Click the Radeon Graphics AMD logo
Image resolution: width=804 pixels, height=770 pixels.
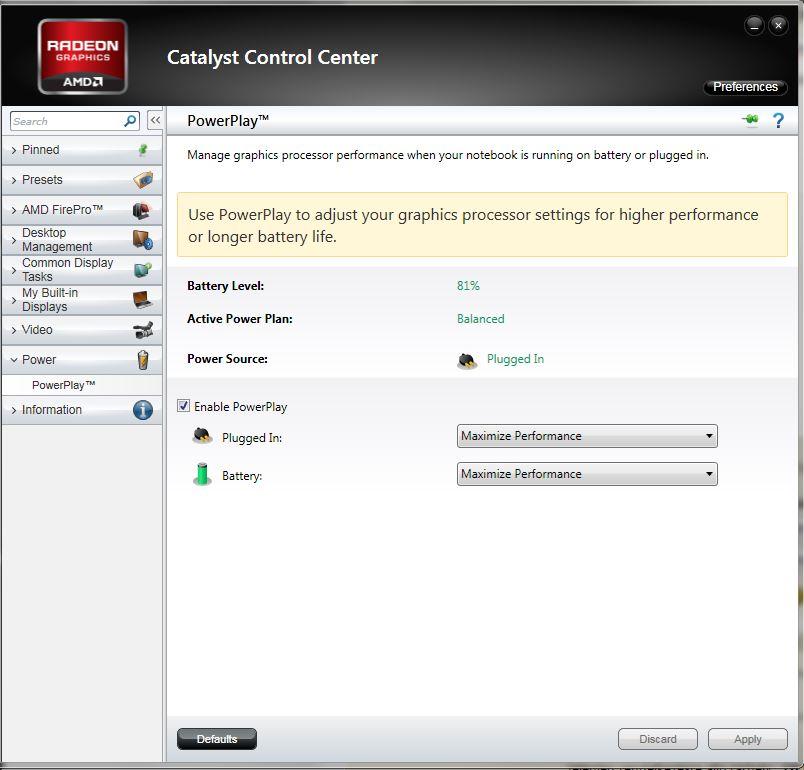pos(83,57)
